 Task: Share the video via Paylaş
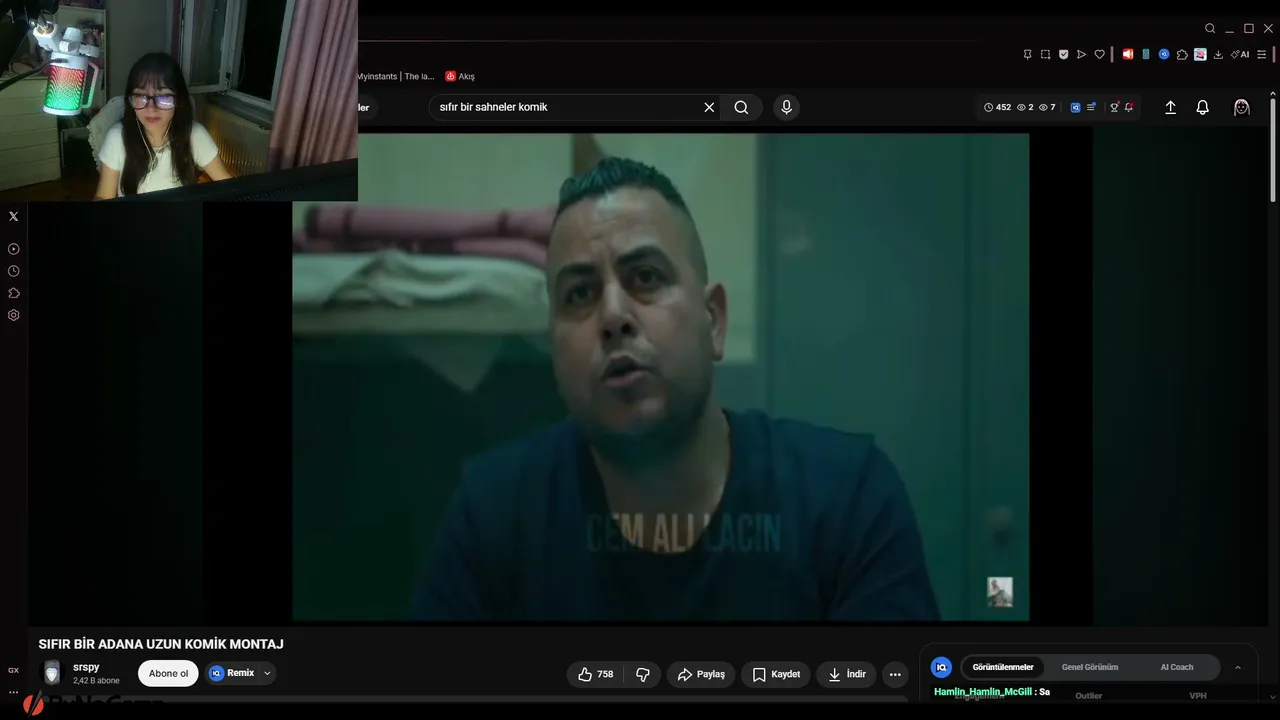click(701, 674)
